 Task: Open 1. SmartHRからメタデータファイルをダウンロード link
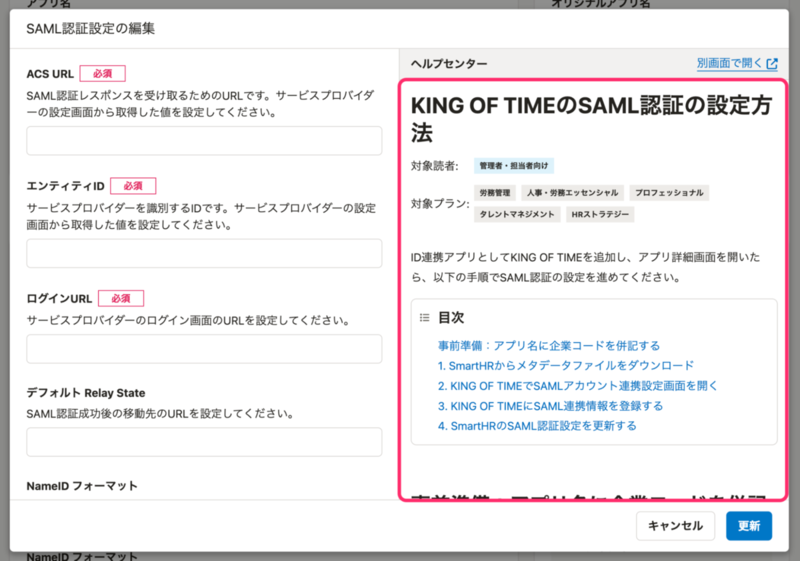pos(566,366)
